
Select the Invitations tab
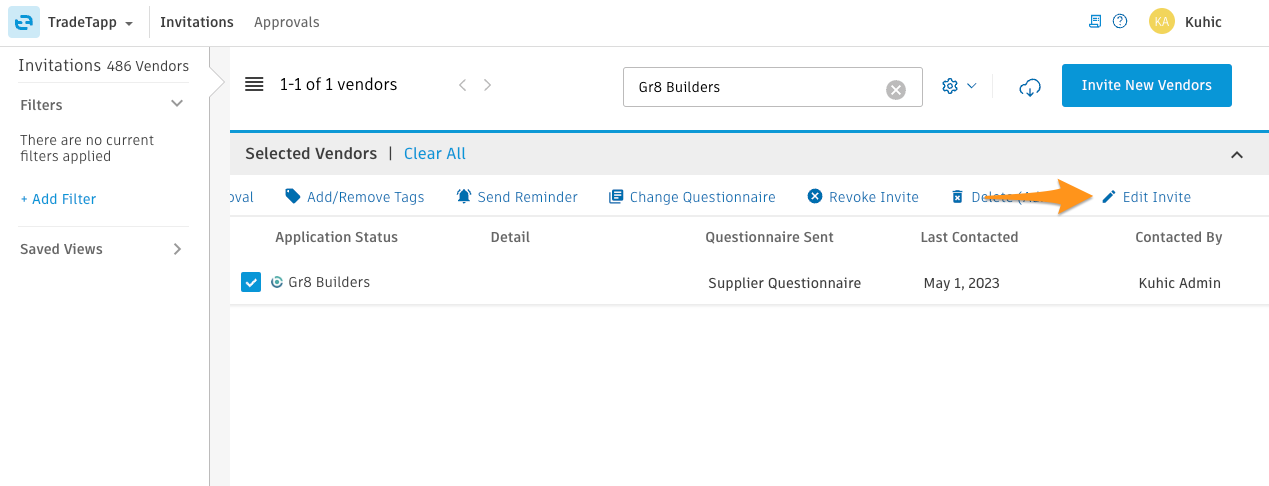pyautogui.click(x=197, y=22)
